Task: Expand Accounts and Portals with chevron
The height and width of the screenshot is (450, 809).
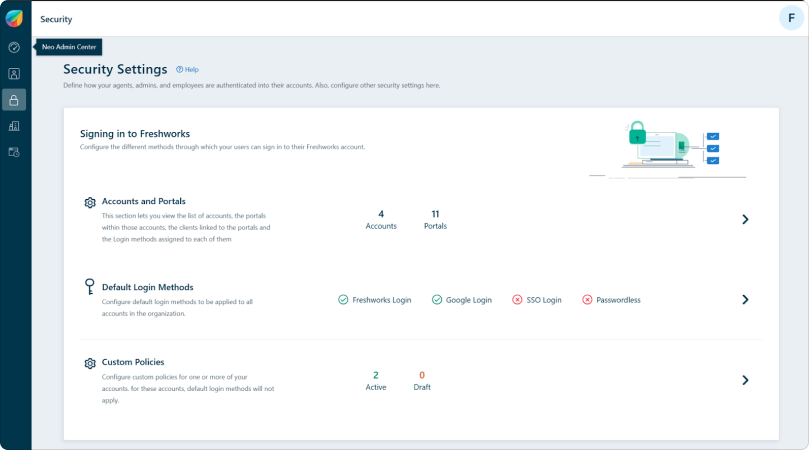Action: click(x=745, y=219)
